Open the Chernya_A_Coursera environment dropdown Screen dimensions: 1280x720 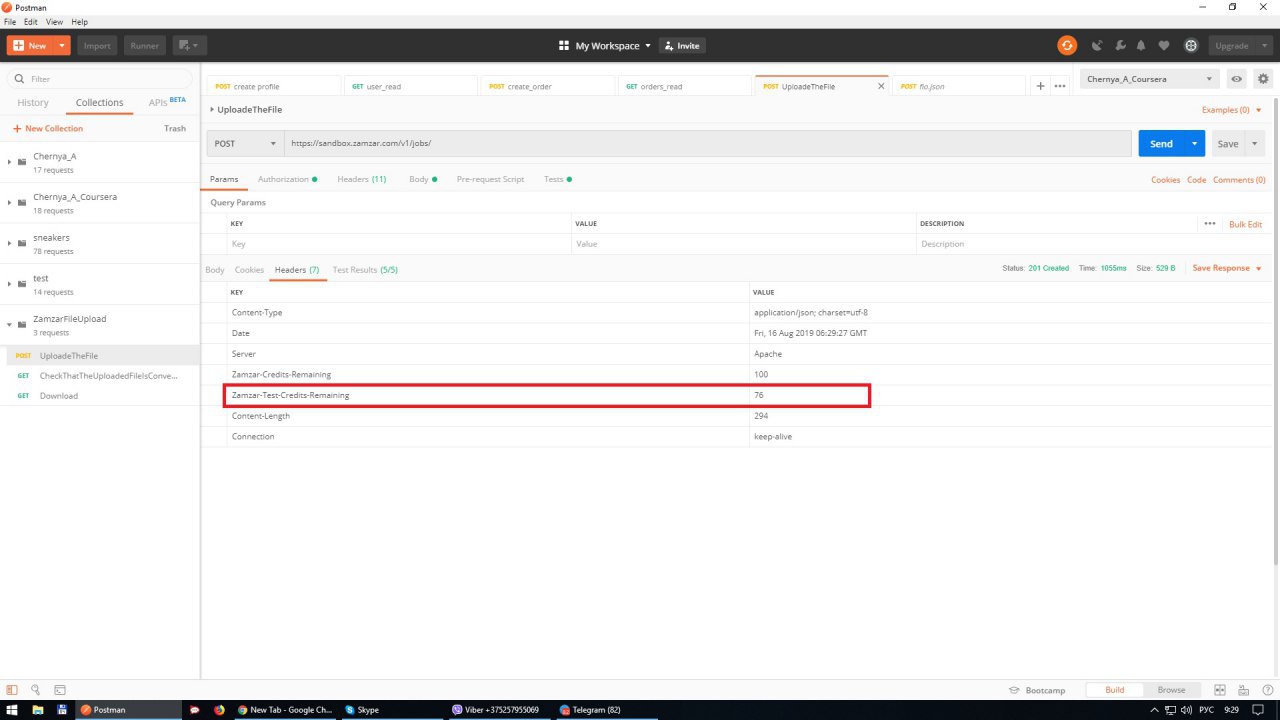(1150, 79)
